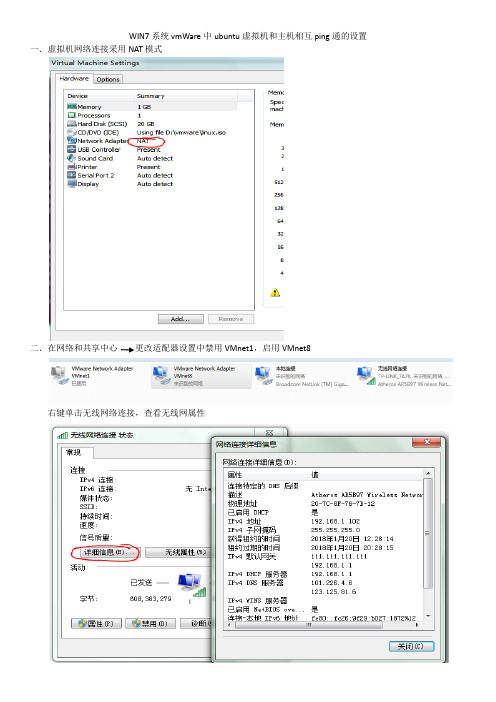Image resolution: width=496 pixels, height=702 pixels.
Task: Click the 属性 properties button
Action: (x=96, y=623)
